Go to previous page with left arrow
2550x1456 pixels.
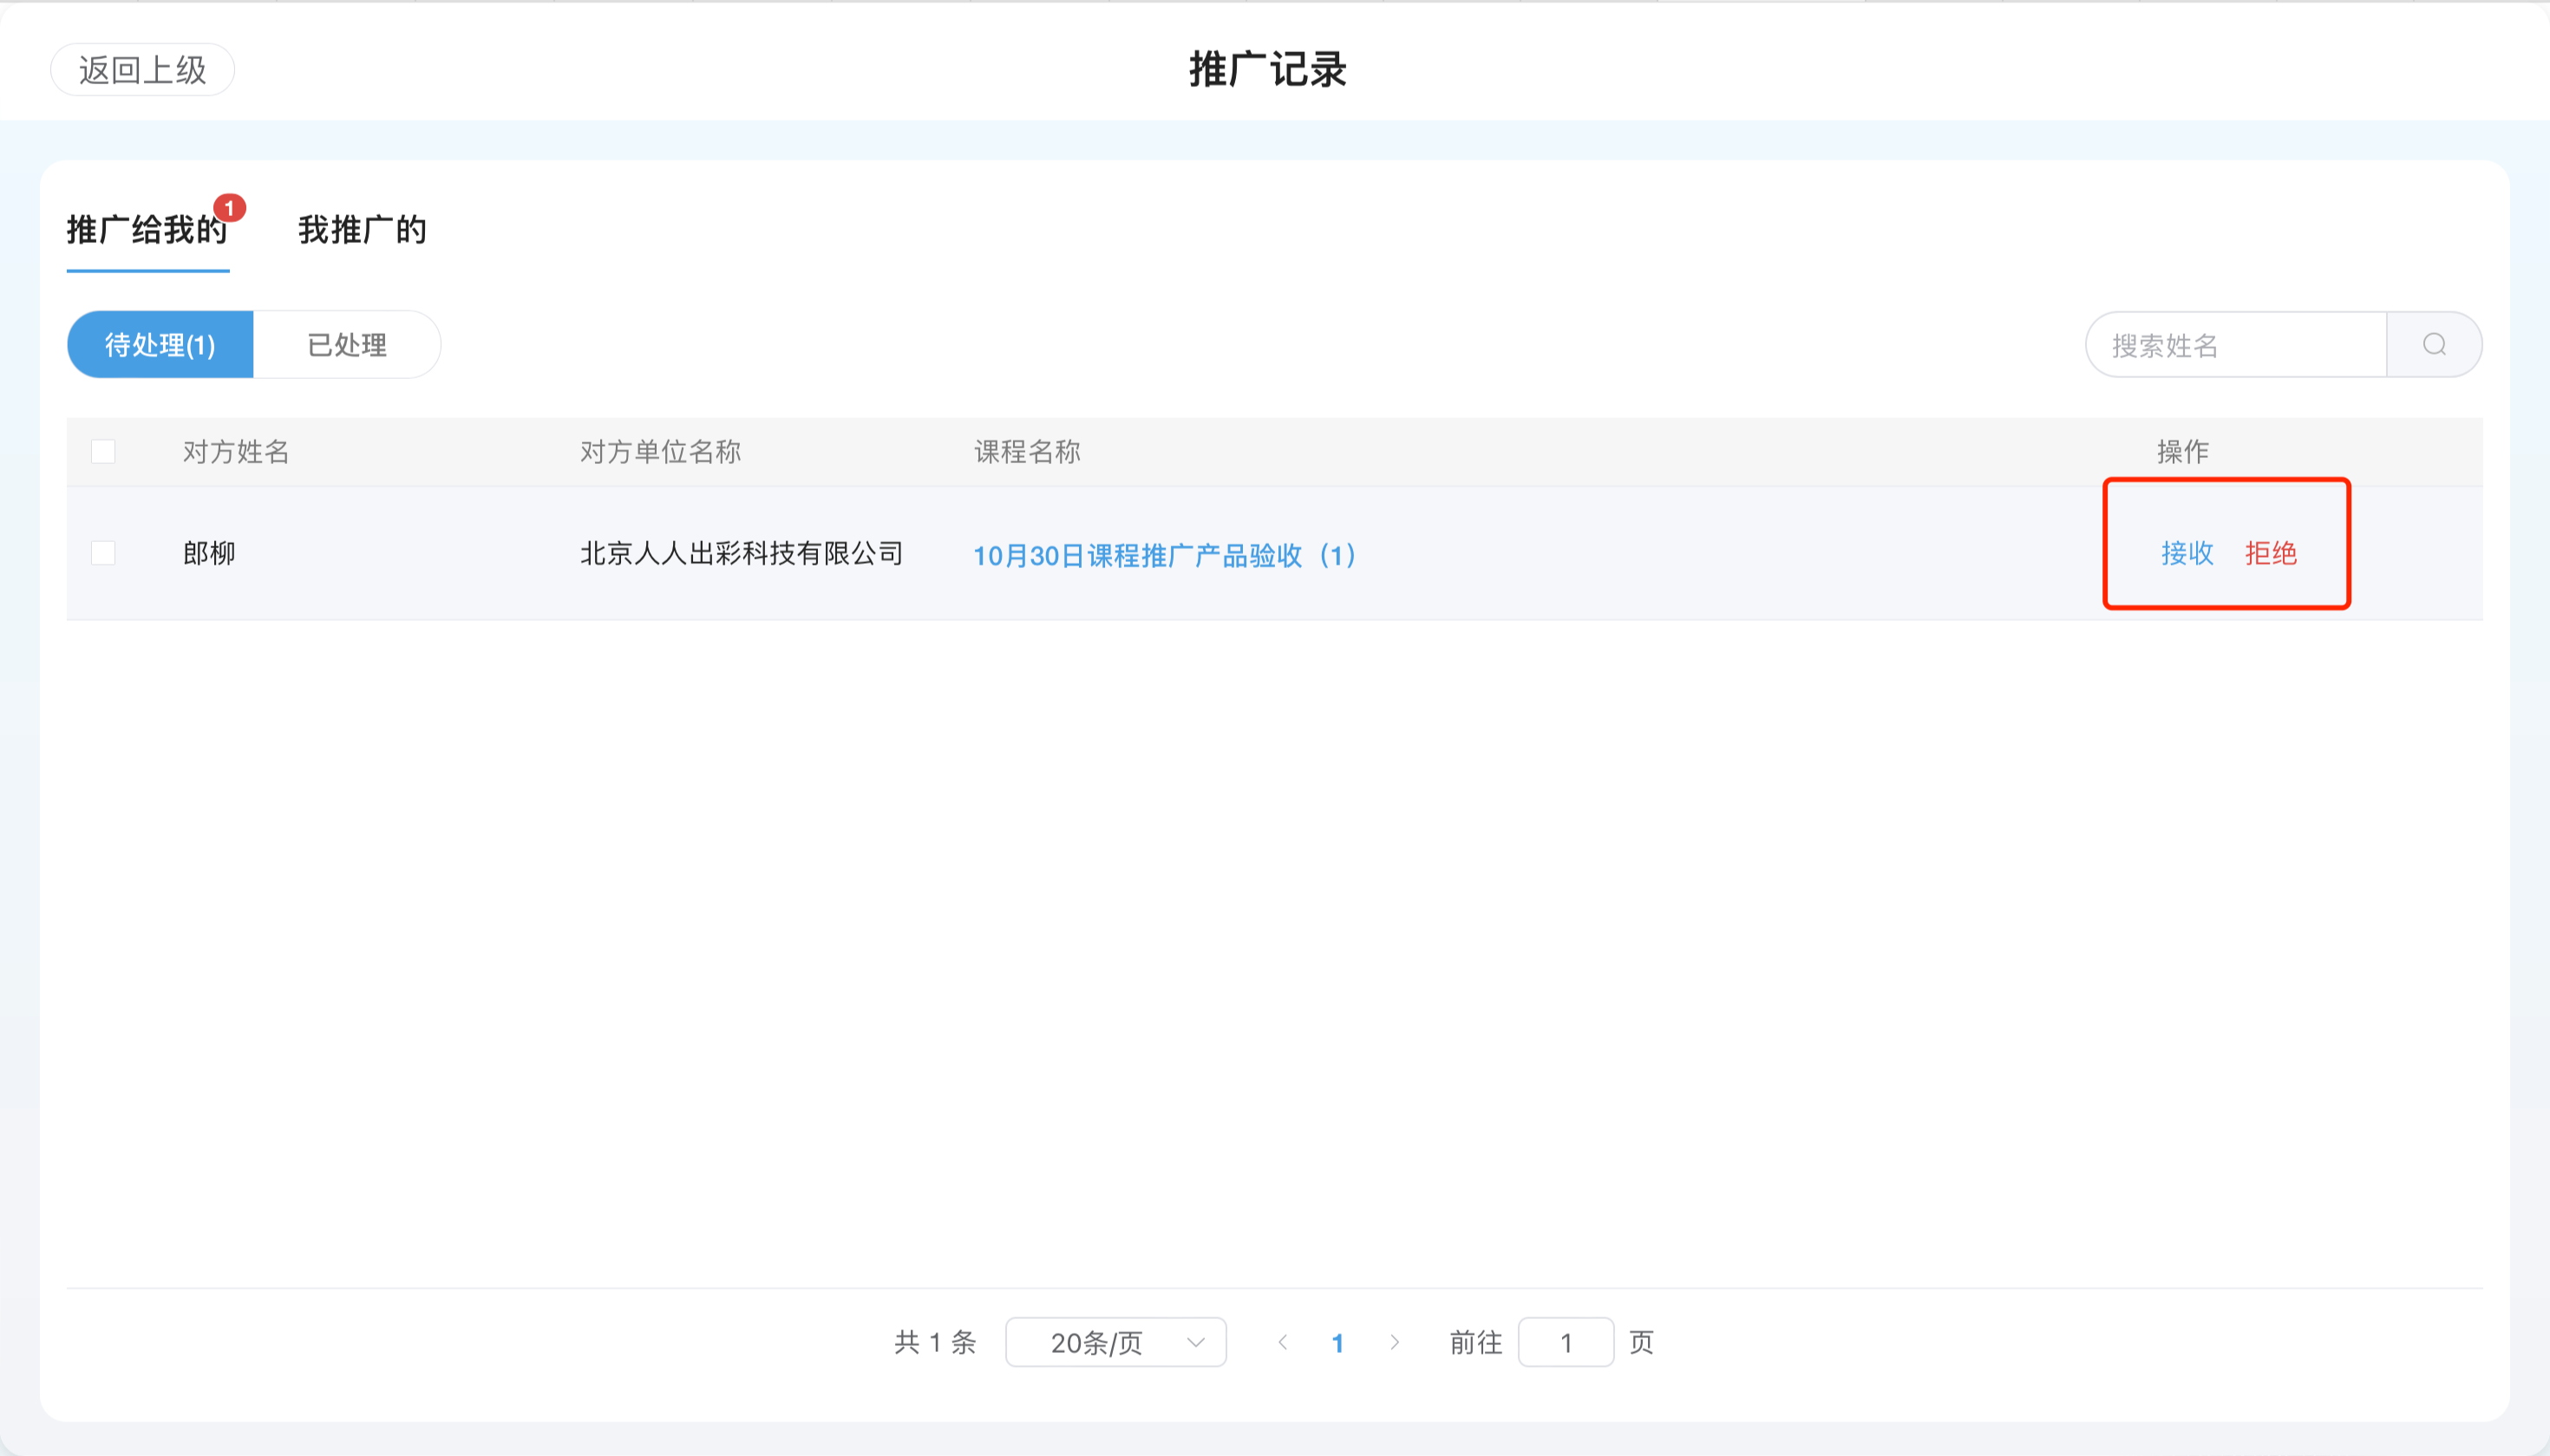coord(1282,1342)
